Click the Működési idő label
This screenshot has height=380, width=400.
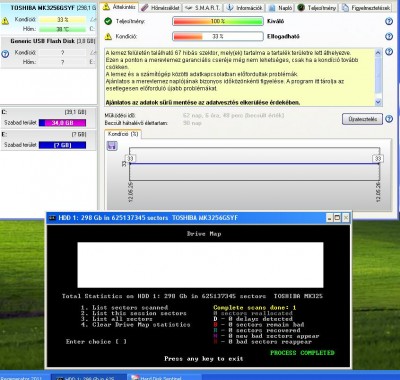point(120,116)
